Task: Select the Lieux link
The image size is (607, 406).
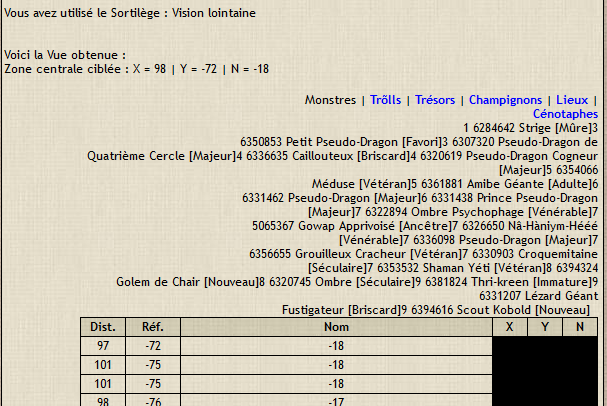Action: tap(572, 100)
